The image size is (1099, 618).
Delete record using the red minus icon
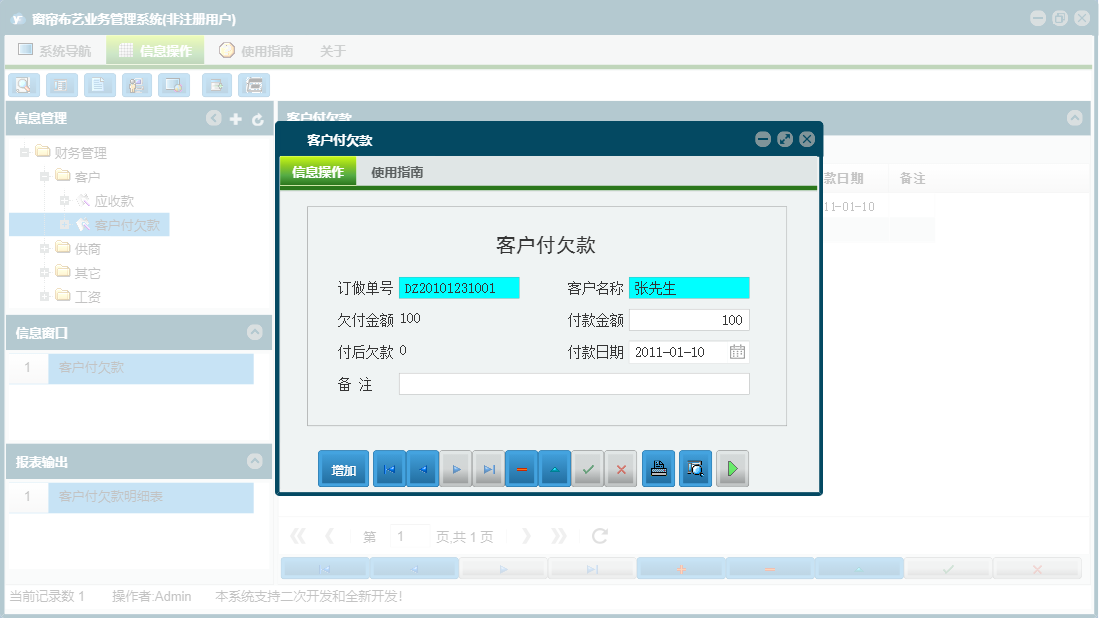tap(521, 468)
